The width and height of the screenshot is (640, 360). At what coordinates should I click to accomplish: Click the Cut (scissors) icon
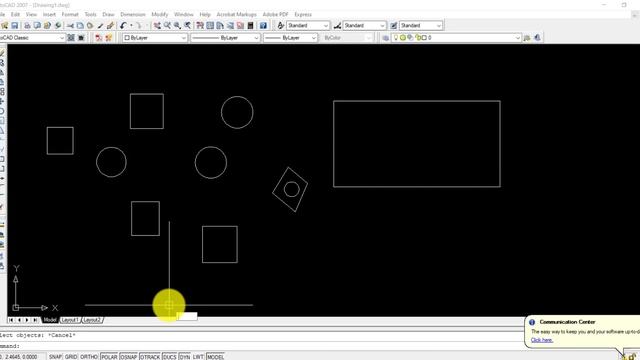click(70, 25)
